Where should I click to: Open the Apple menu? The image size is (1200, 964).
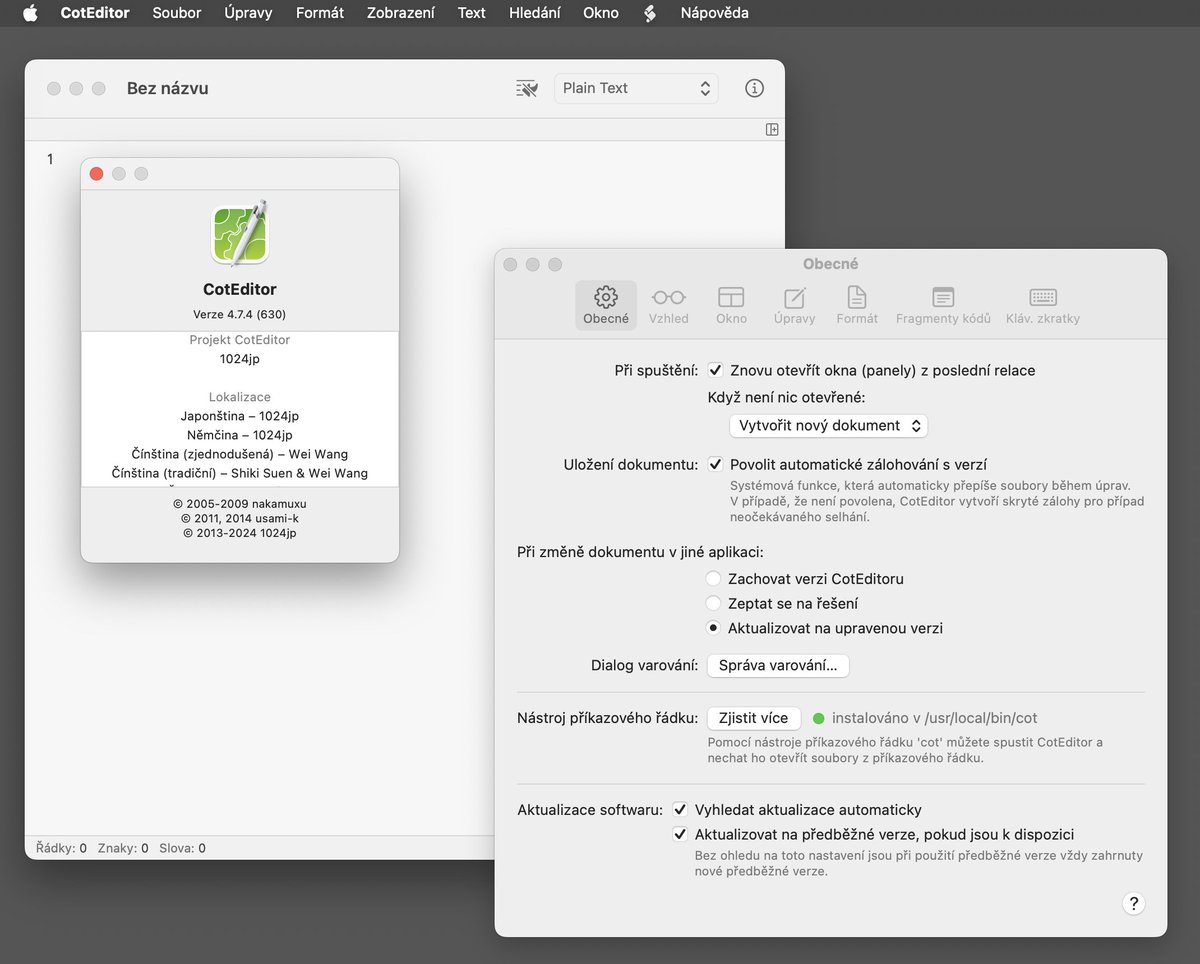click(x=30, y=13)
